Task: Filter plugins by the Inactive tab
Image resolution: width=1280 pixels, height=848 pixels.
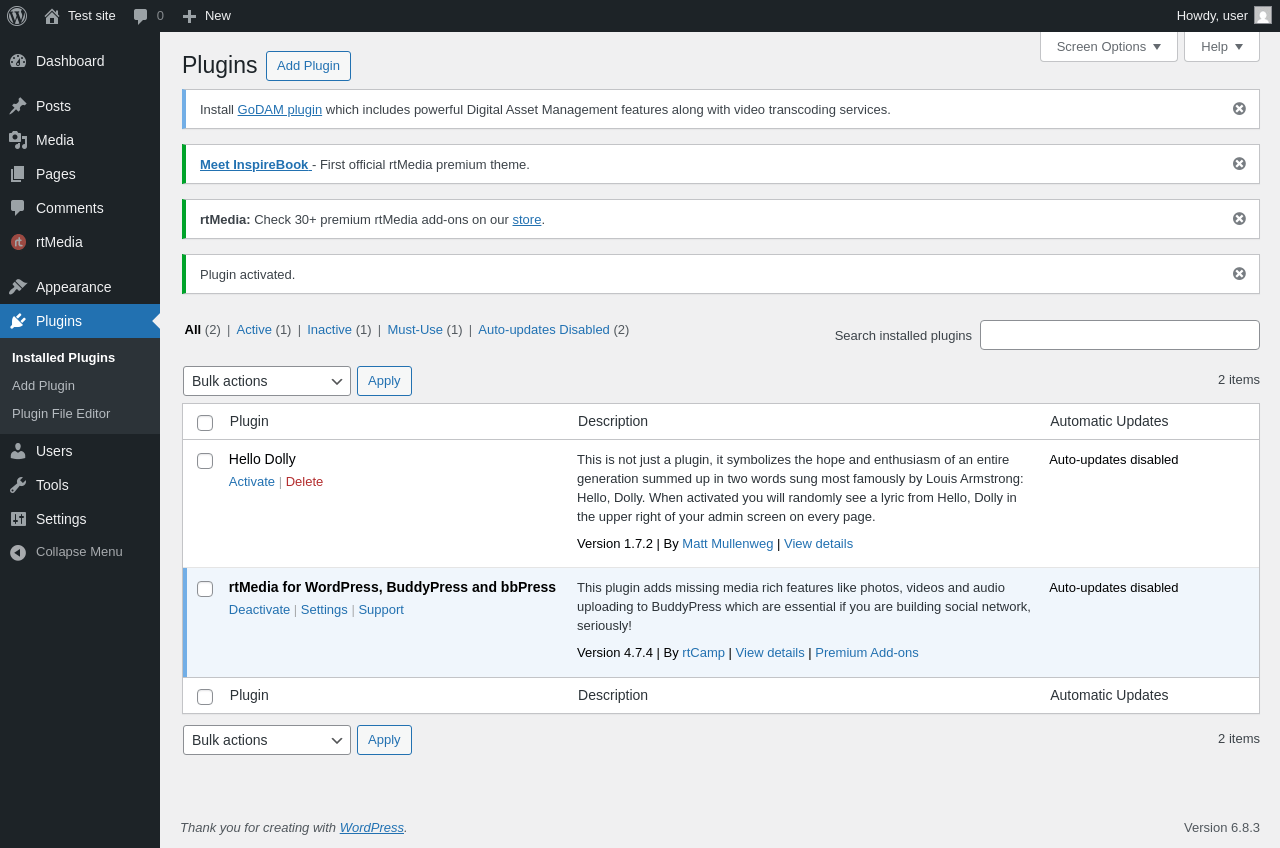Action: click(329, 330)
